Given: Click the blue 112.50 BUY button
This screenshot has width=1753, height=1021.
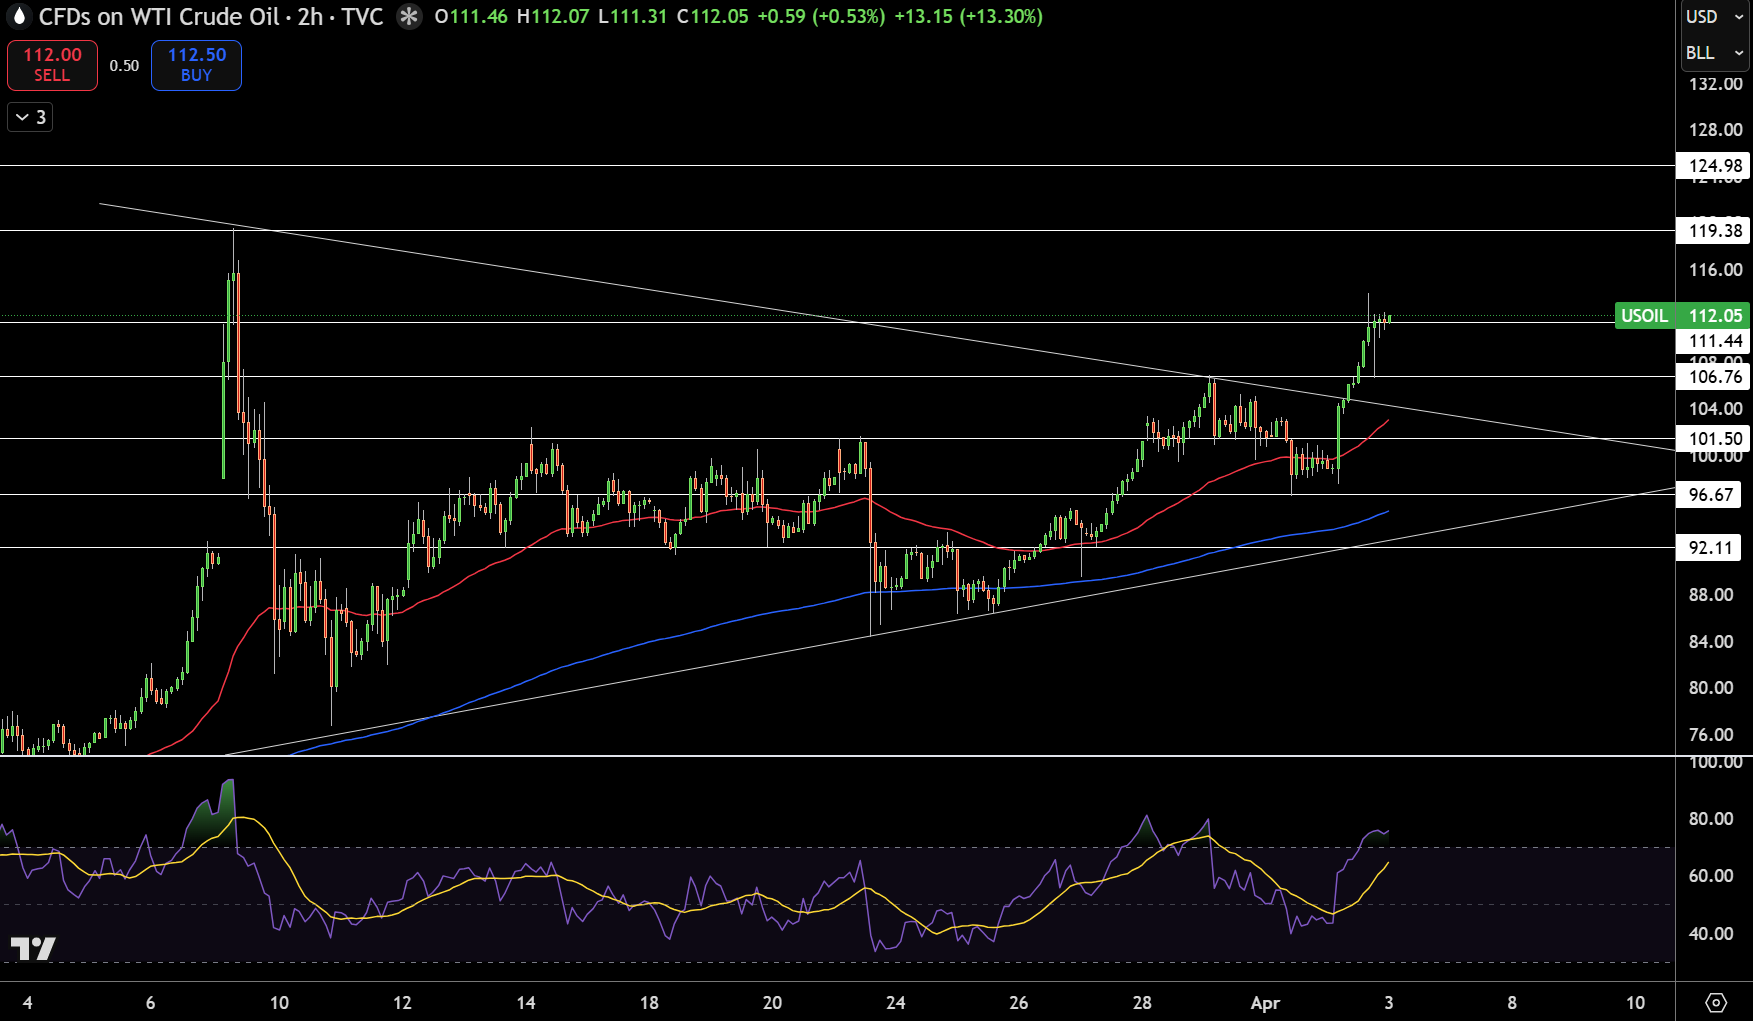Looking at the screenshot, I should point(196,65).
